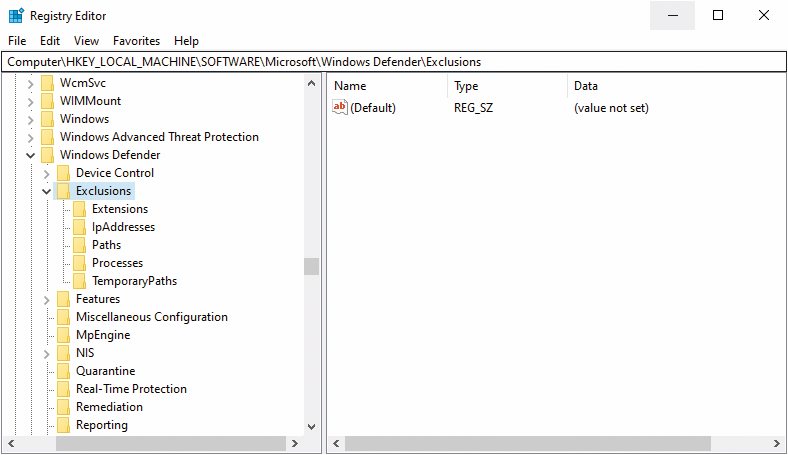The width and height of the screenshot is (788, 455).
Task: Click tree pane vertical scroll down arrow
Action: [x=312, y=427]
